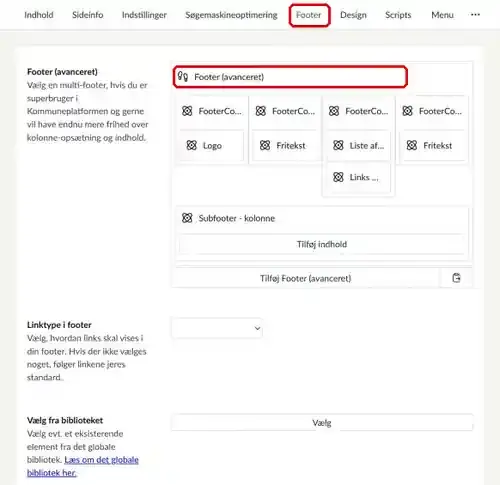Click Vælg button for biblioteket
The width and height of the screenshot is (500, 485).
322,423
